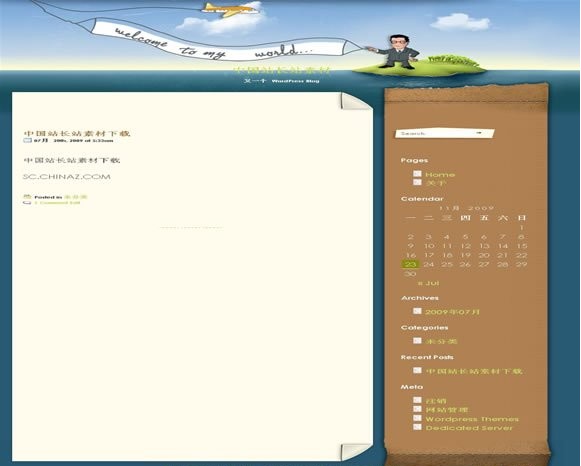Viewport: 581px width, 466px height.
Task: Open the 未分类 category in sidebar
Action: click(x=441, y=342)
